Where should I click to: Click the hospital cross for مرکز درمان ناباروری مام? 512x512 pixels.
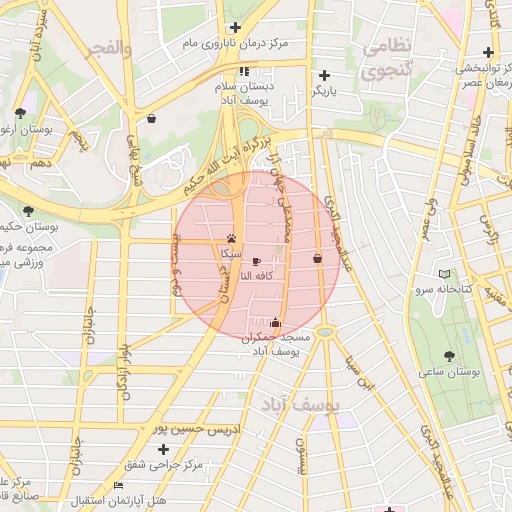(x=235, y=27)
